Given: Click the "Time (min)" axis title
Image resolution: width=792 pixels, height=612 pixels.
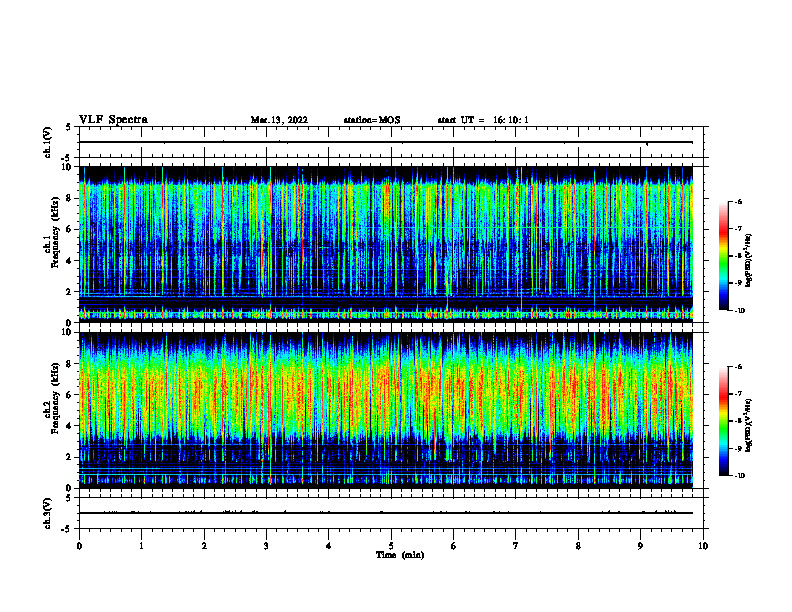Looking at the screenshot, I should point(400,555).
